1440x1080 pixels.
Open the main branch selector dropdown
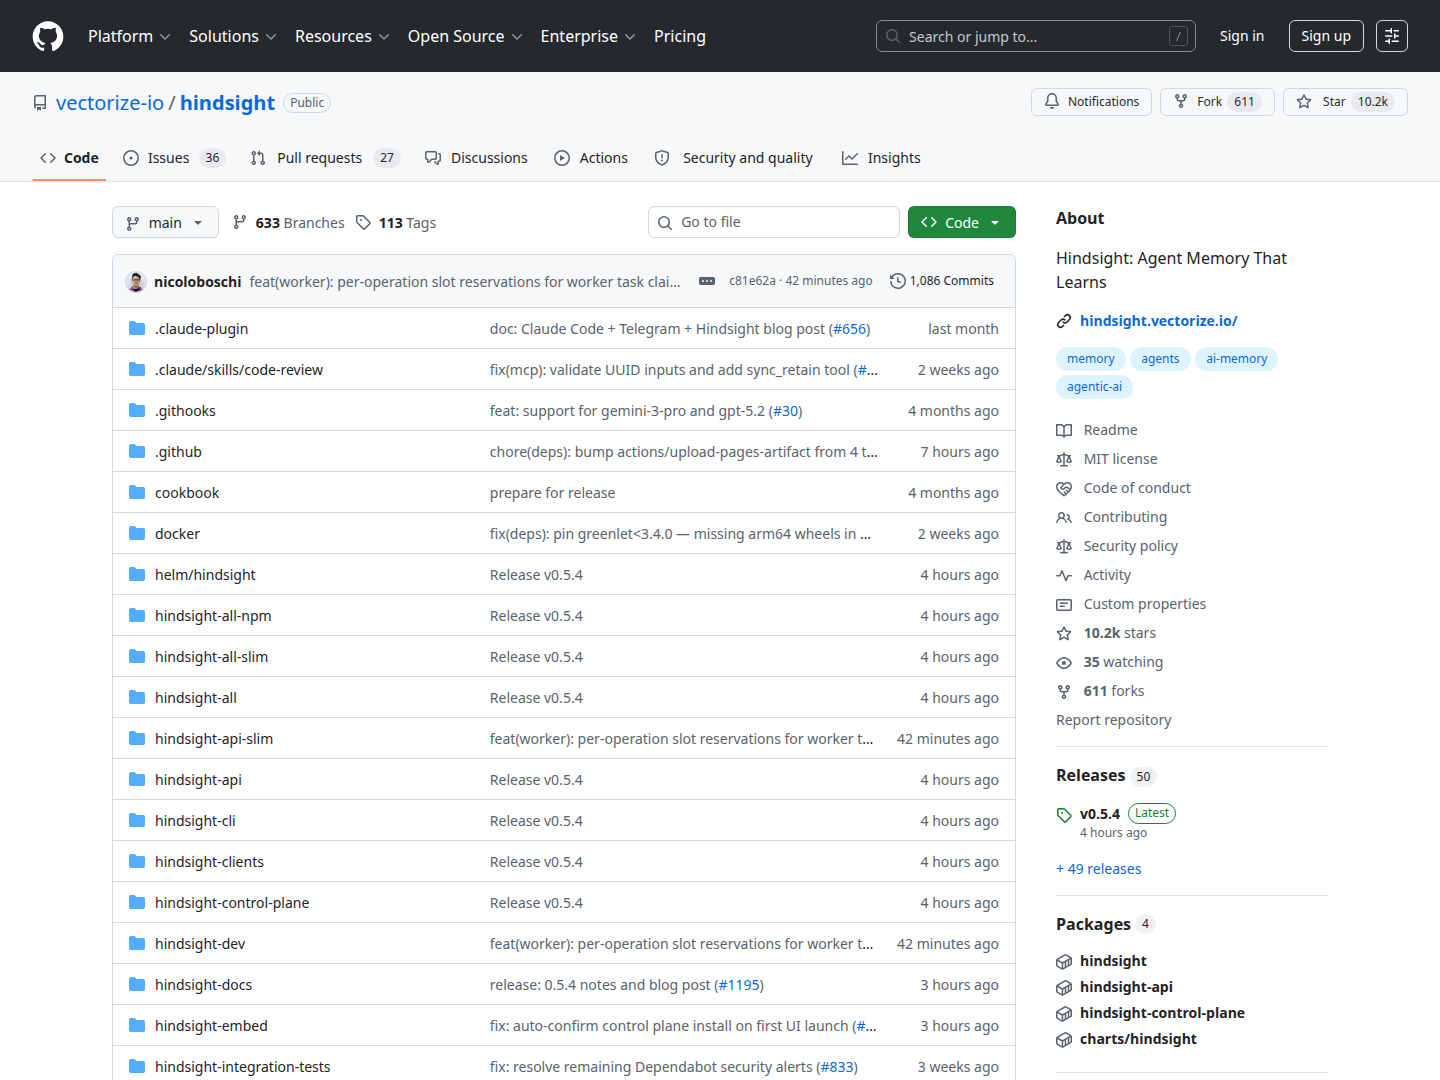coord(165,222)
